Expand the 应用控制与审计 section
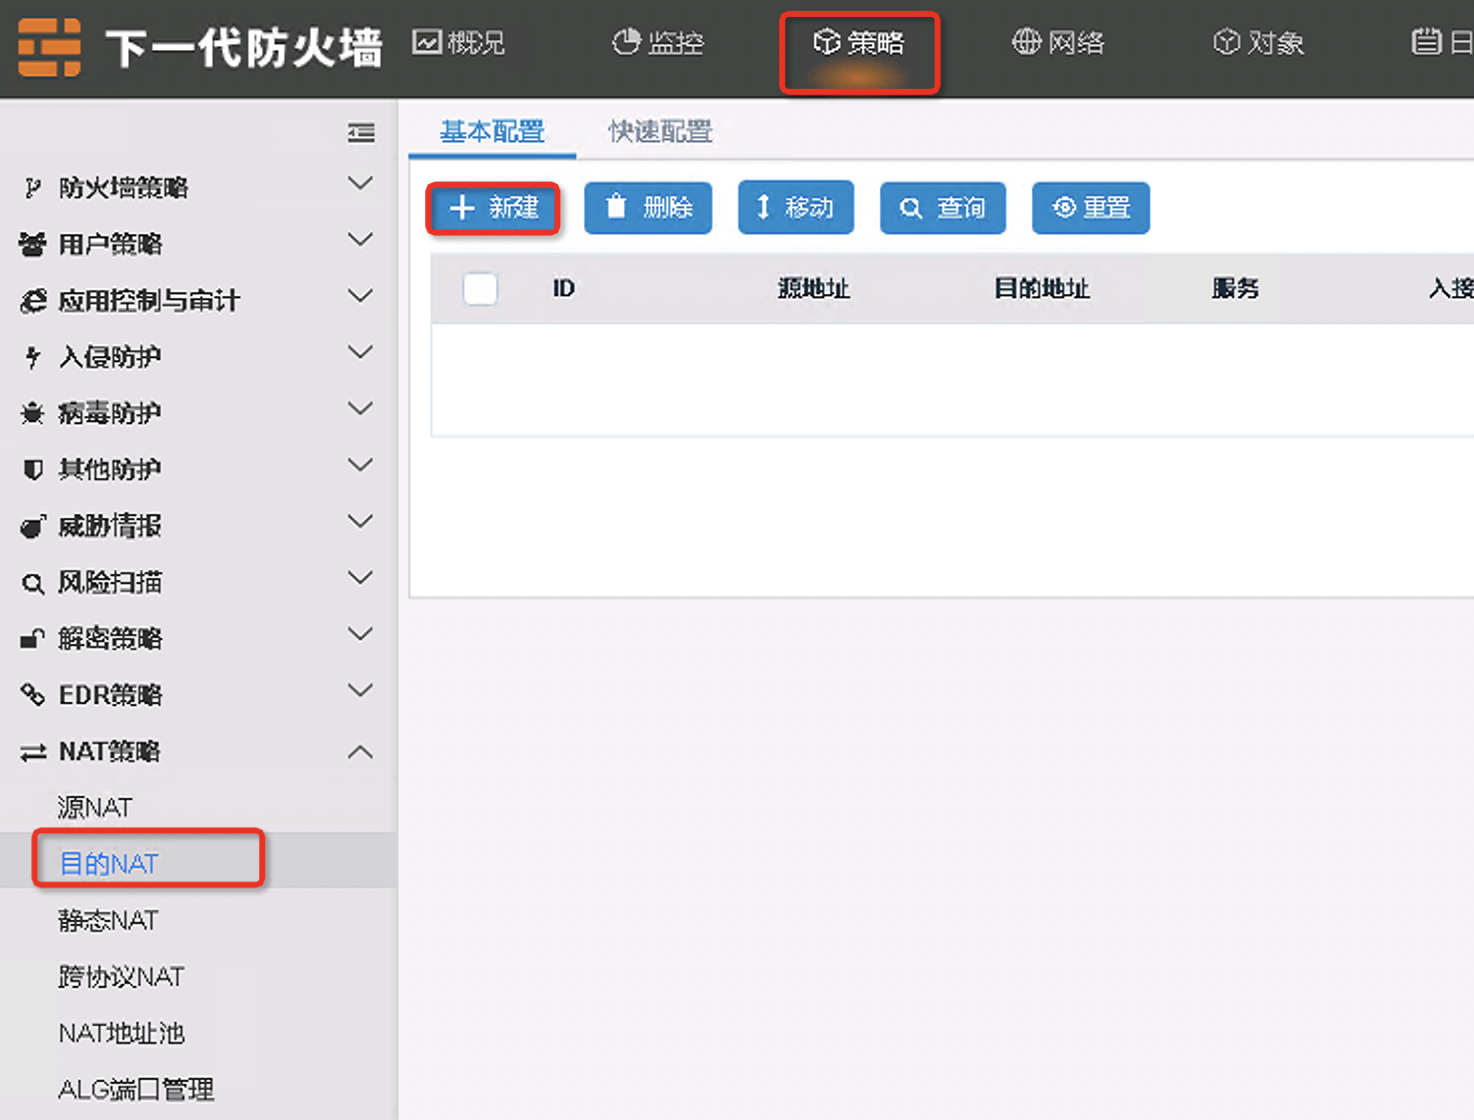The width and height of the screenshot is (1474, 1120). point(358,295)
